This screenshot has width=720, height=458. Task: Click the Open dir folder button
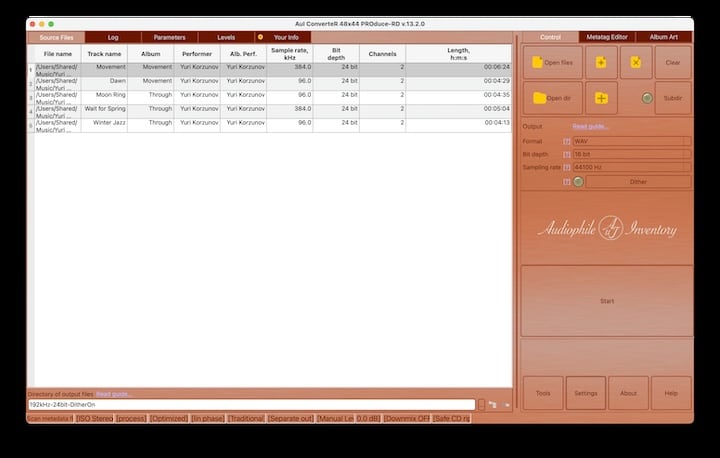point(553,98)
